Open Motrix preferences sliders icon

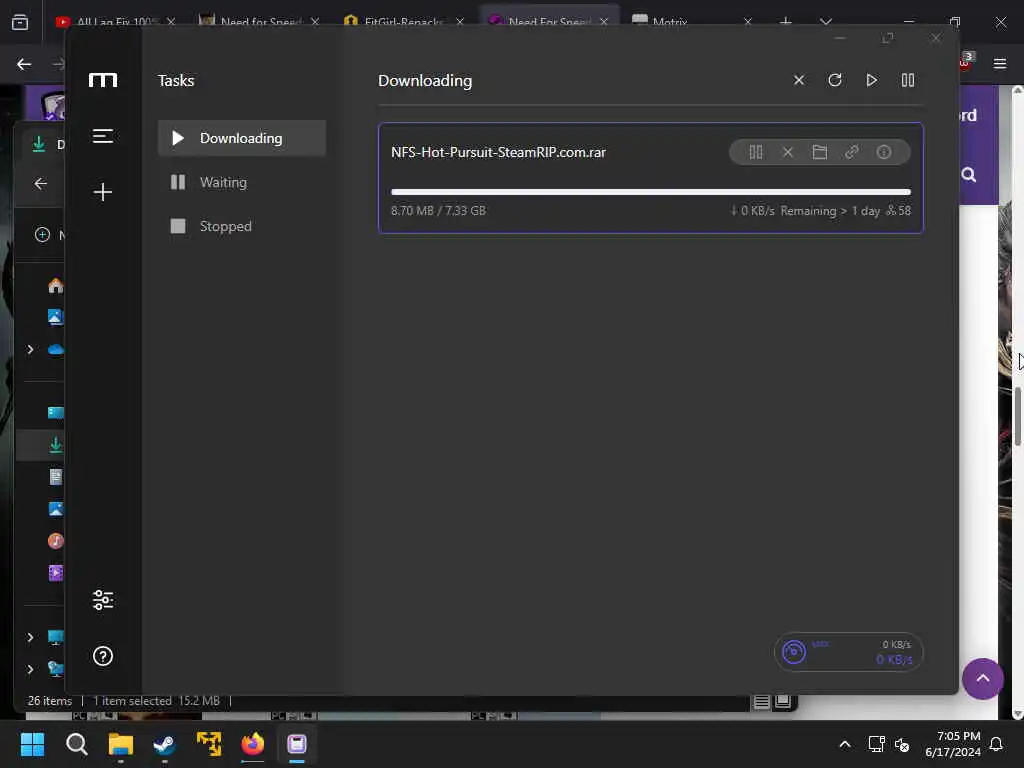pyautogui.click(x=103, y=600)
